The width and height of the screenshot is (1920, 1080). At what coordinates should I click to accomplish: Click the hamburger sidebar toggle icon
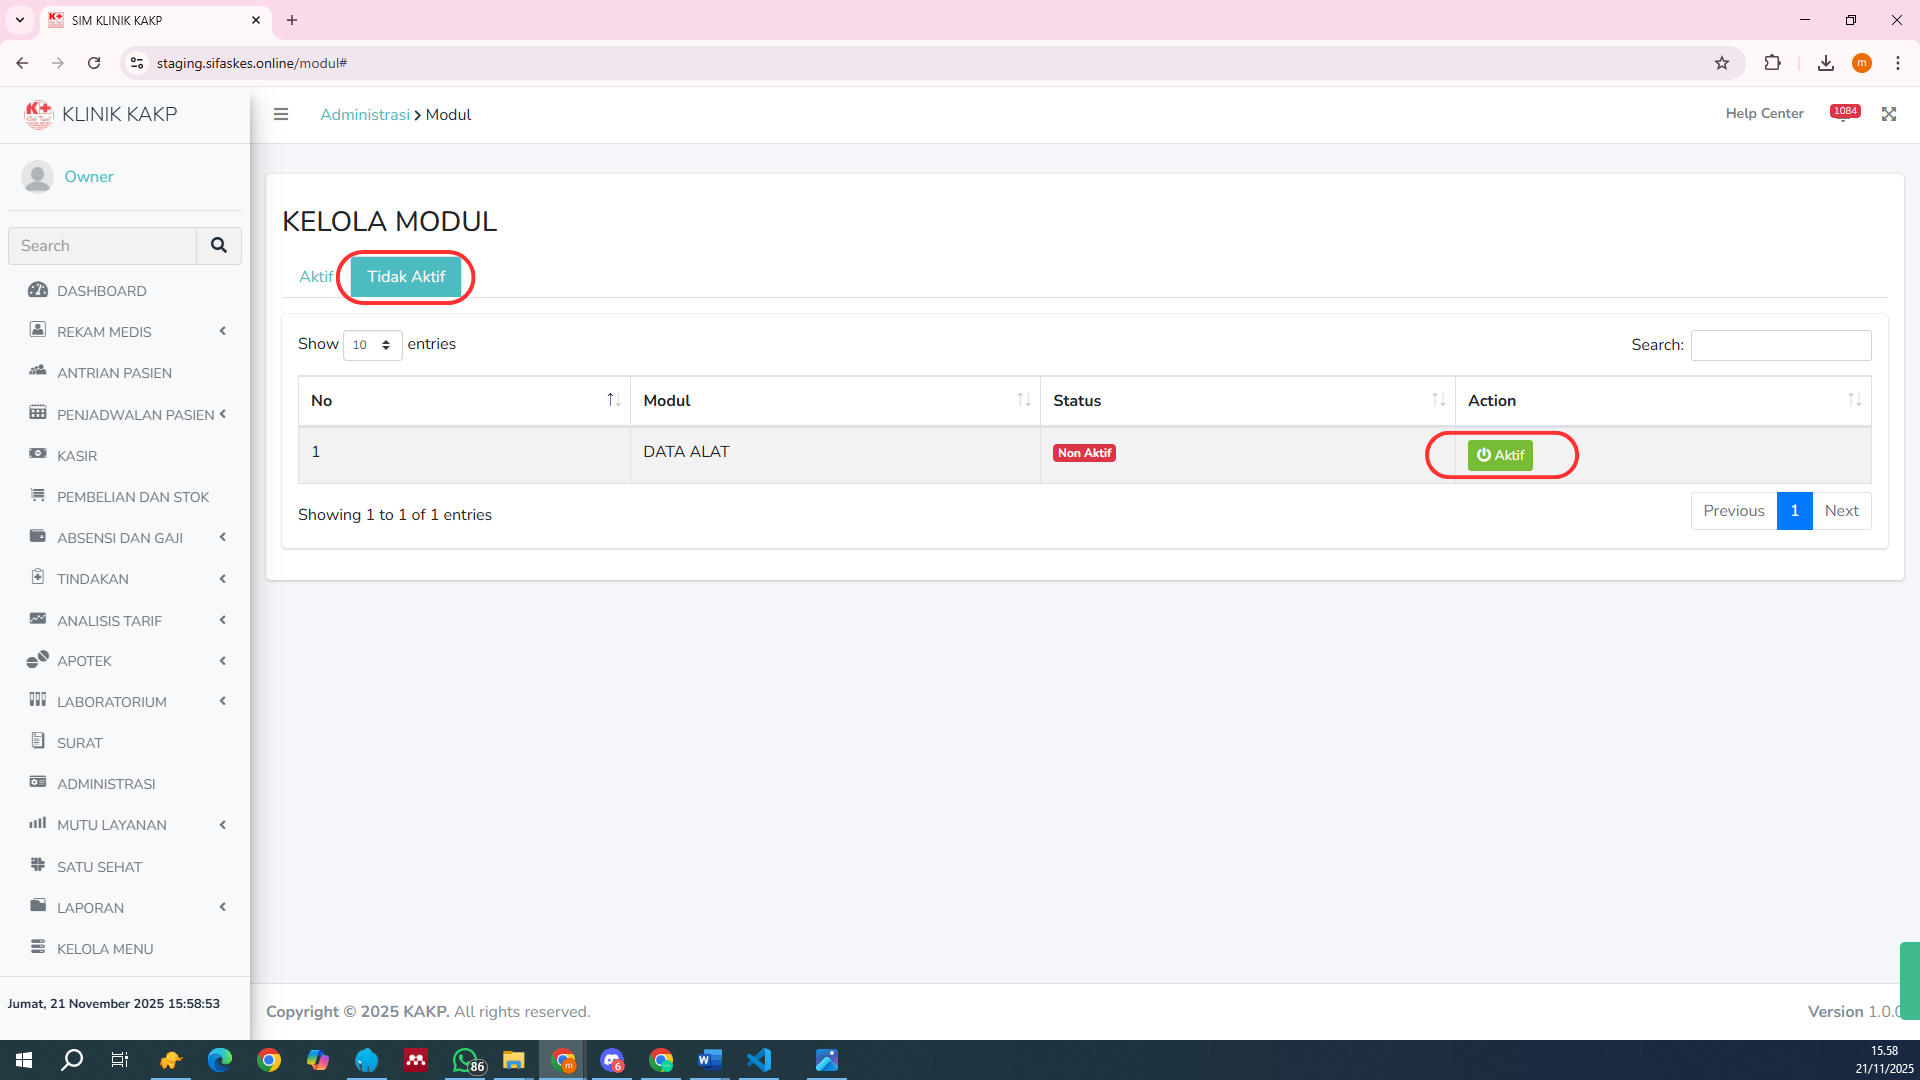(x=281, y=114)
